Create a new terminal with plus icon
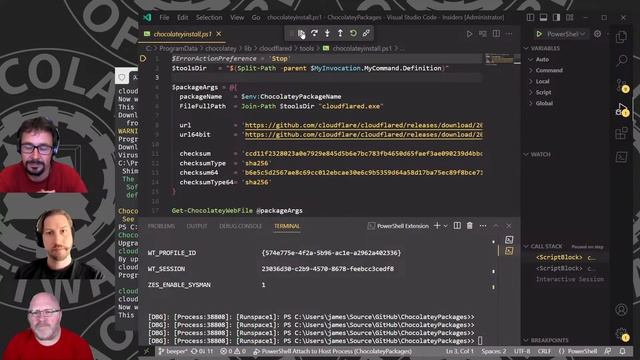 437,226
